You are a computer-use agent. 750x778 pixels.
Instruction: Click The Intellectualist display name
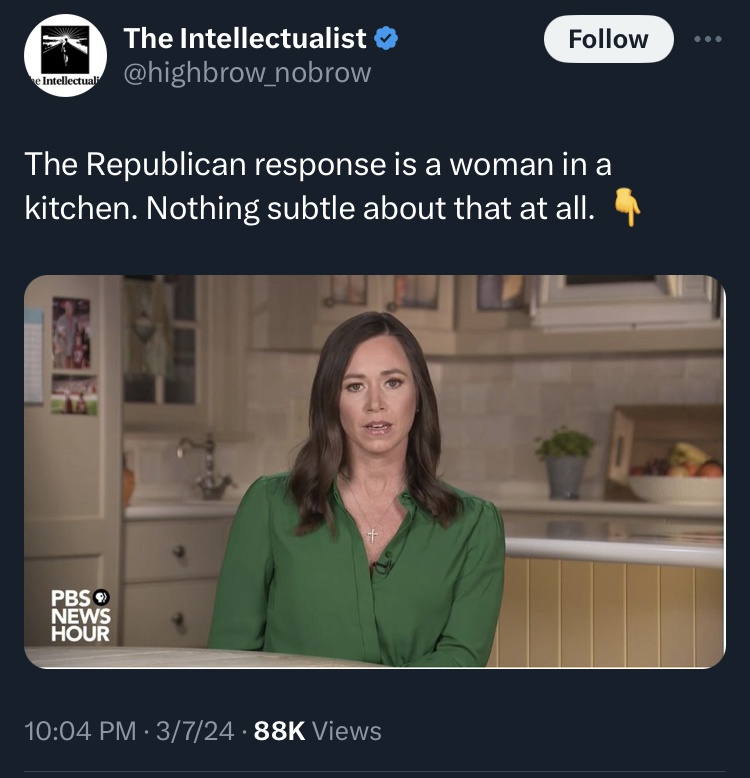coord(245,39)
